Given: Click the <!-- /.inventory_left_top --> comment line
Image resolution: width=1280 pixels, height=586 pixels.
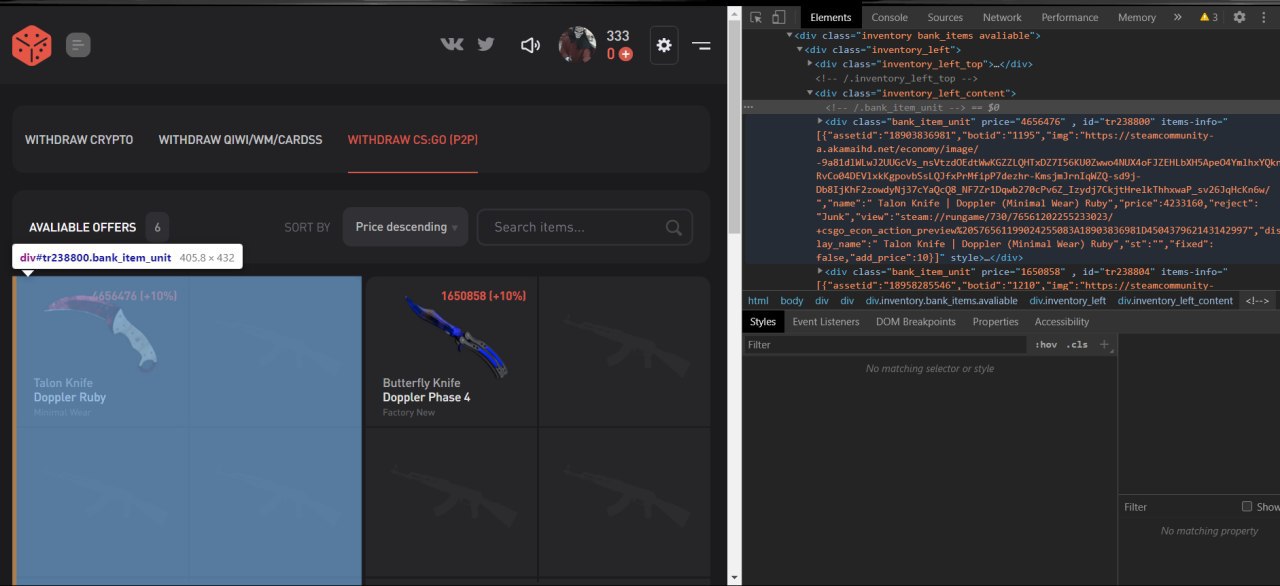Looking at the screenshot, I should coord(896,78).
